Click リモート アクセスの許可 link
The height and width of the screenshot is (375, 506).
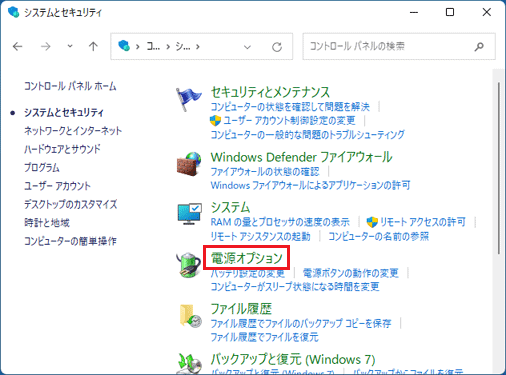click(423, 222)
